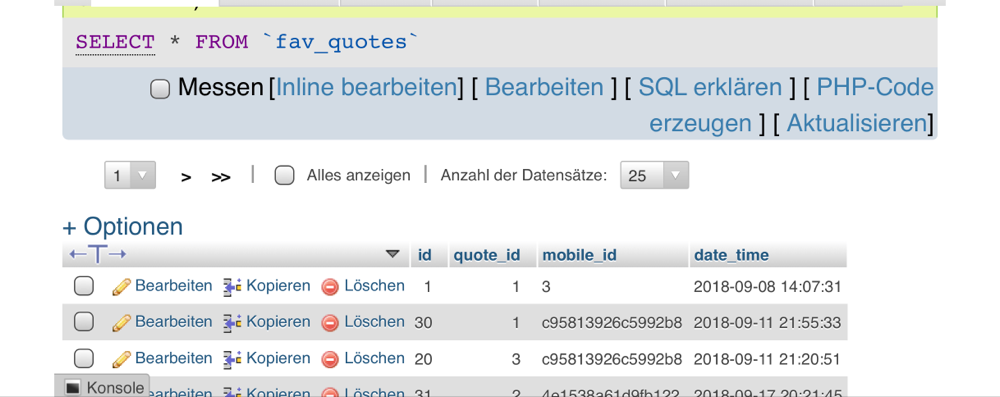The image size is (1000, 397).
Task: Click the PHP-Code erzeugen link
Action: click(x=875, y=87)
